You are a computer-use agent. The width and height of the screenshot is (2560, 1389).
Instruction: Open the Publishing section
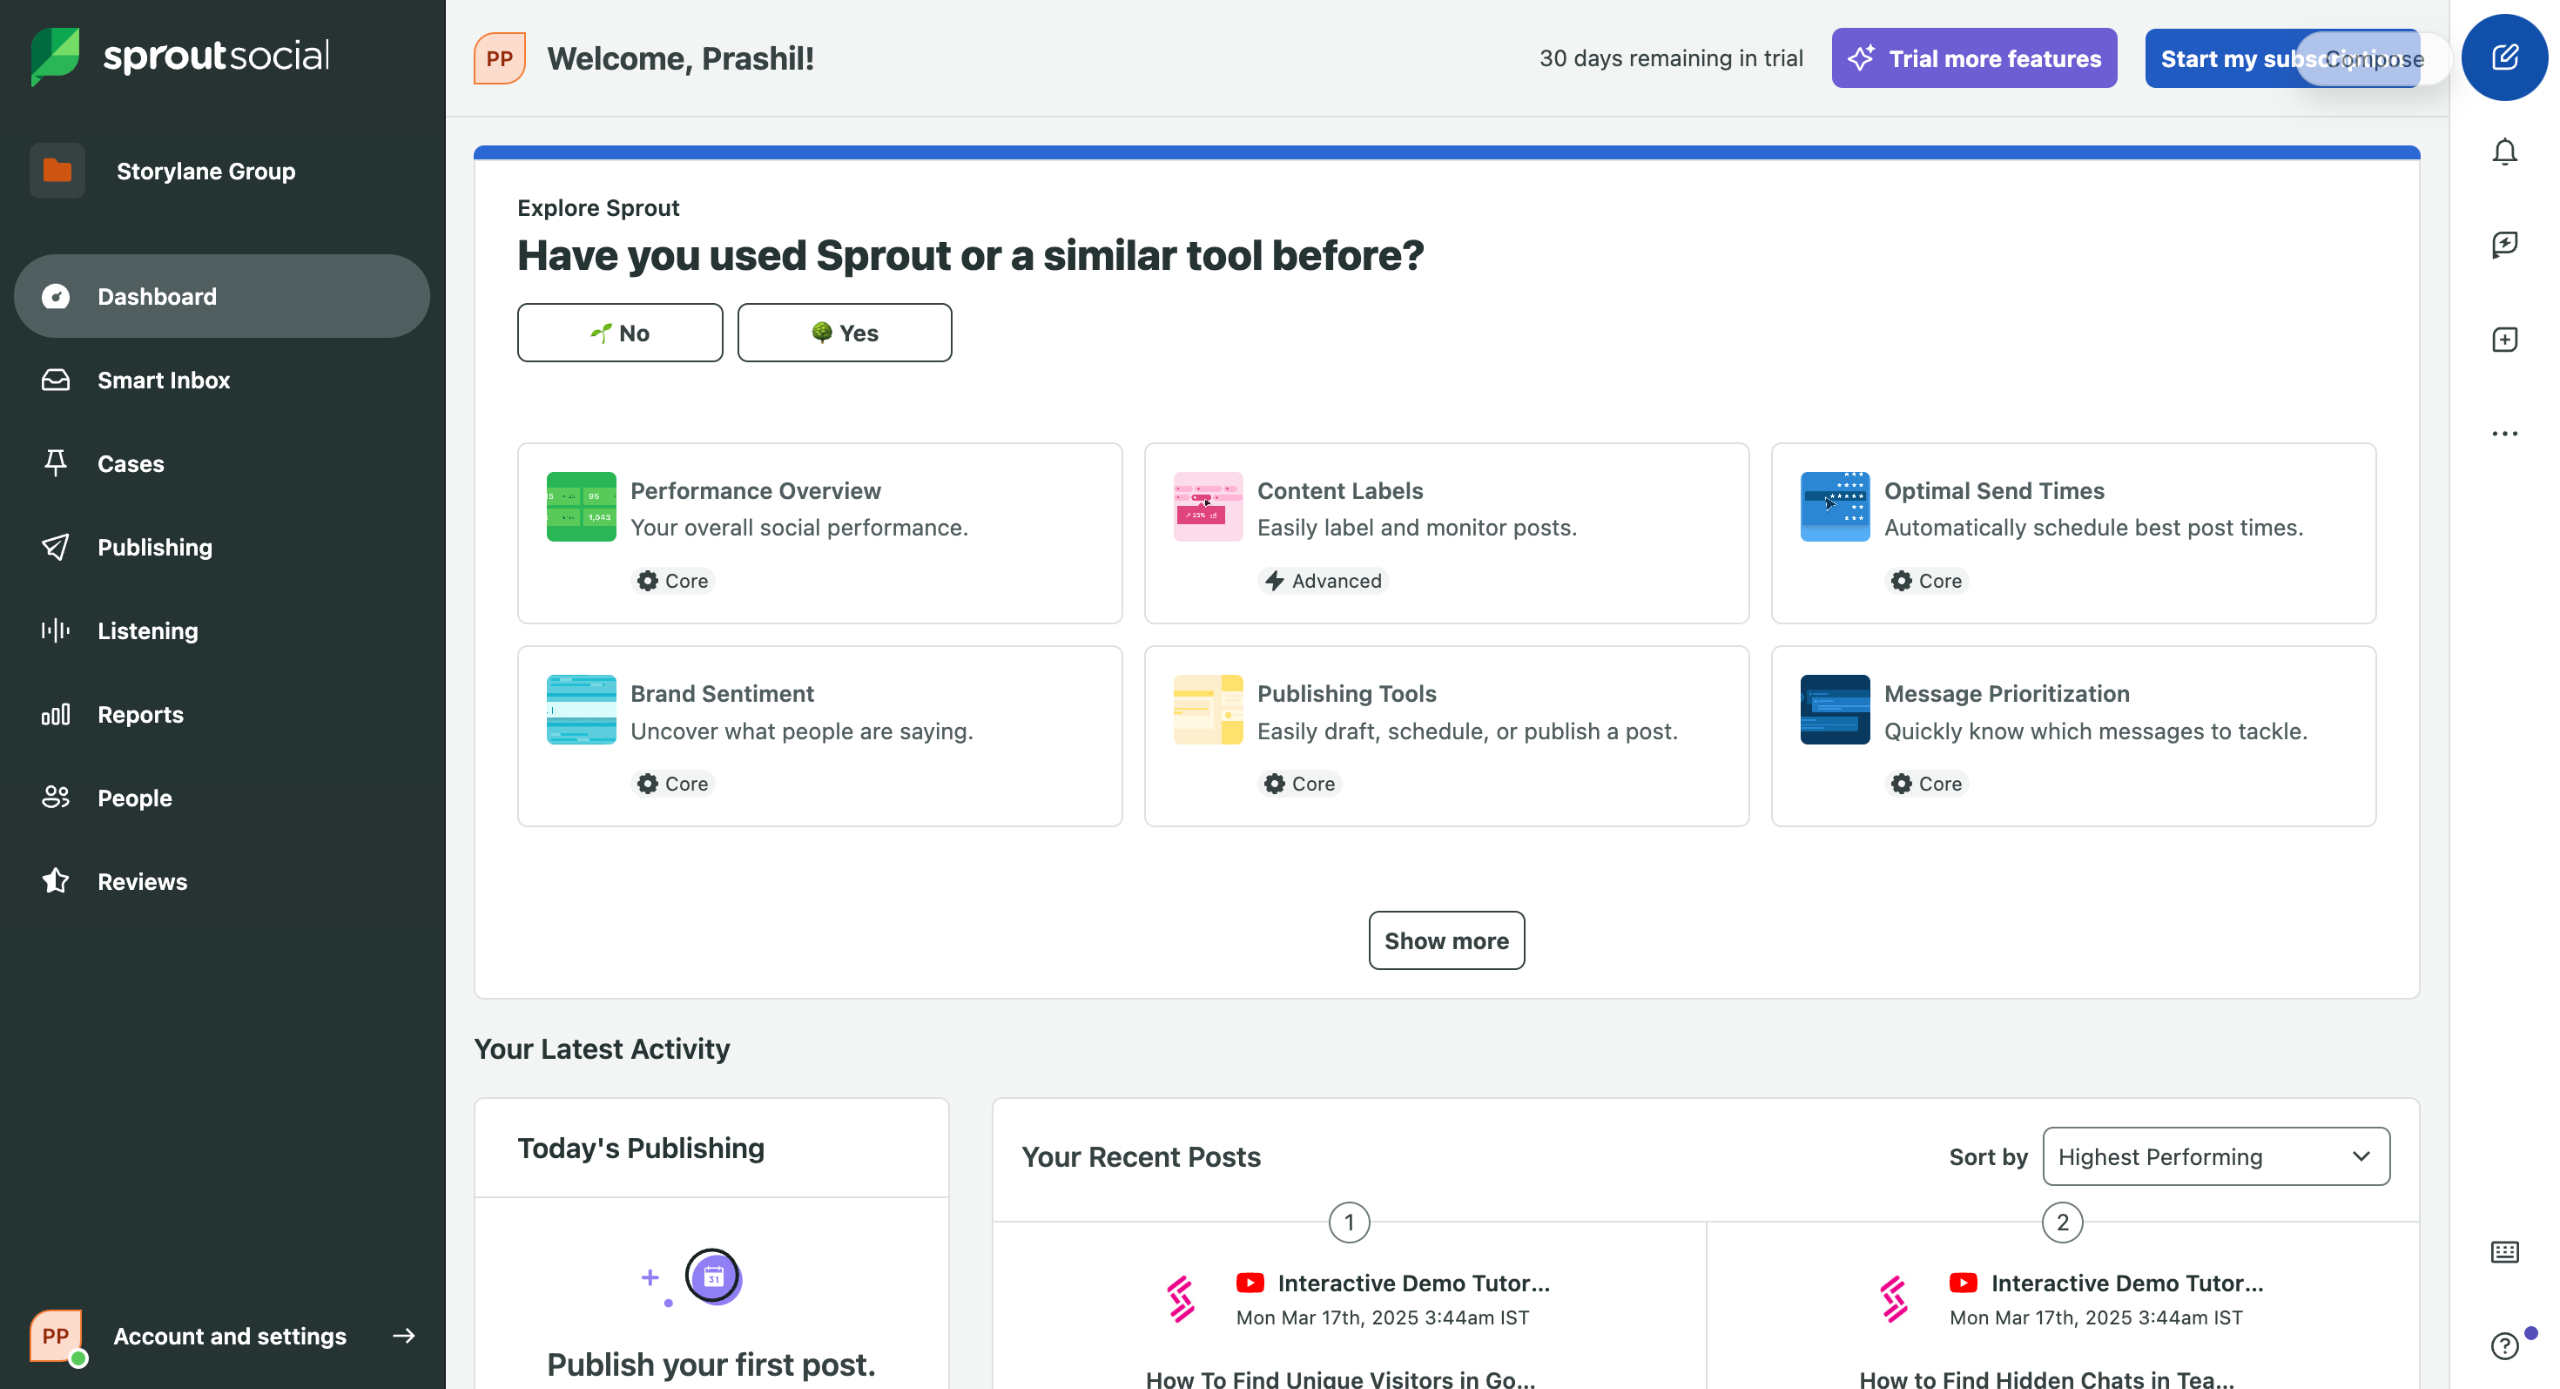155,547
